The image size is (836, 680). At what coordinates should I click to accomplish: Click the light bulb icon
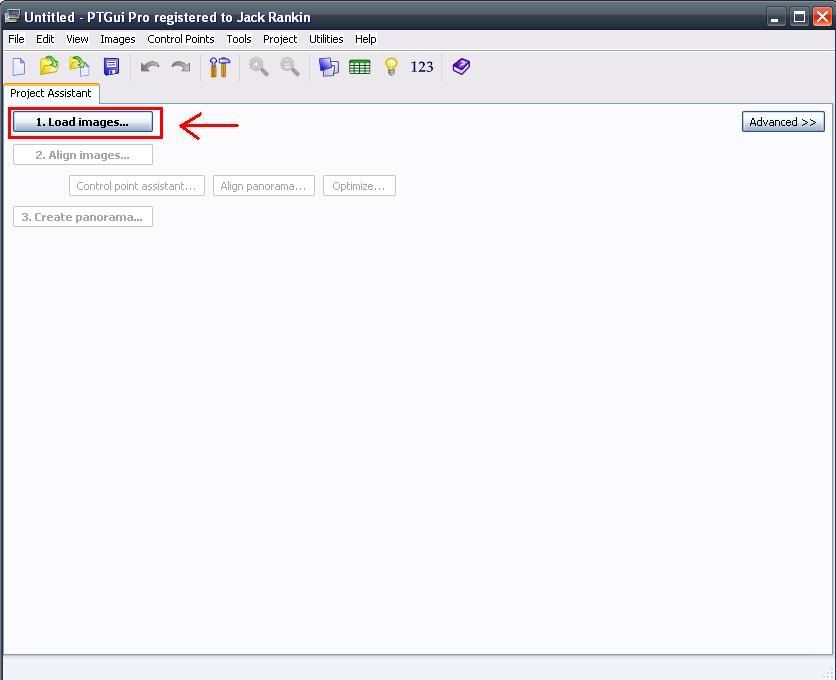click(391, 67)
